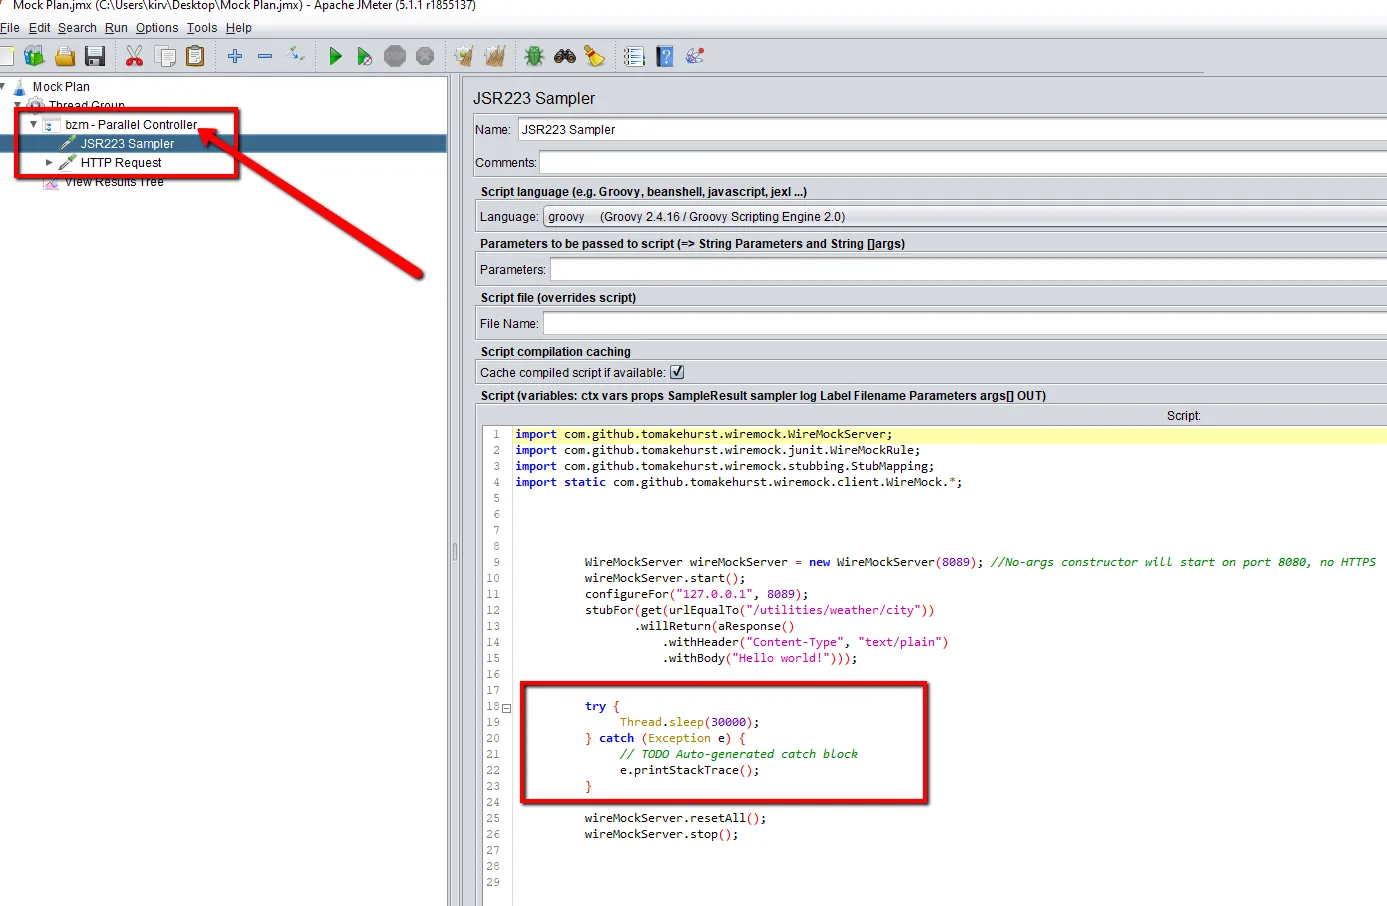
Task: Open the Templates icon in toolbar
Action: 35,56
